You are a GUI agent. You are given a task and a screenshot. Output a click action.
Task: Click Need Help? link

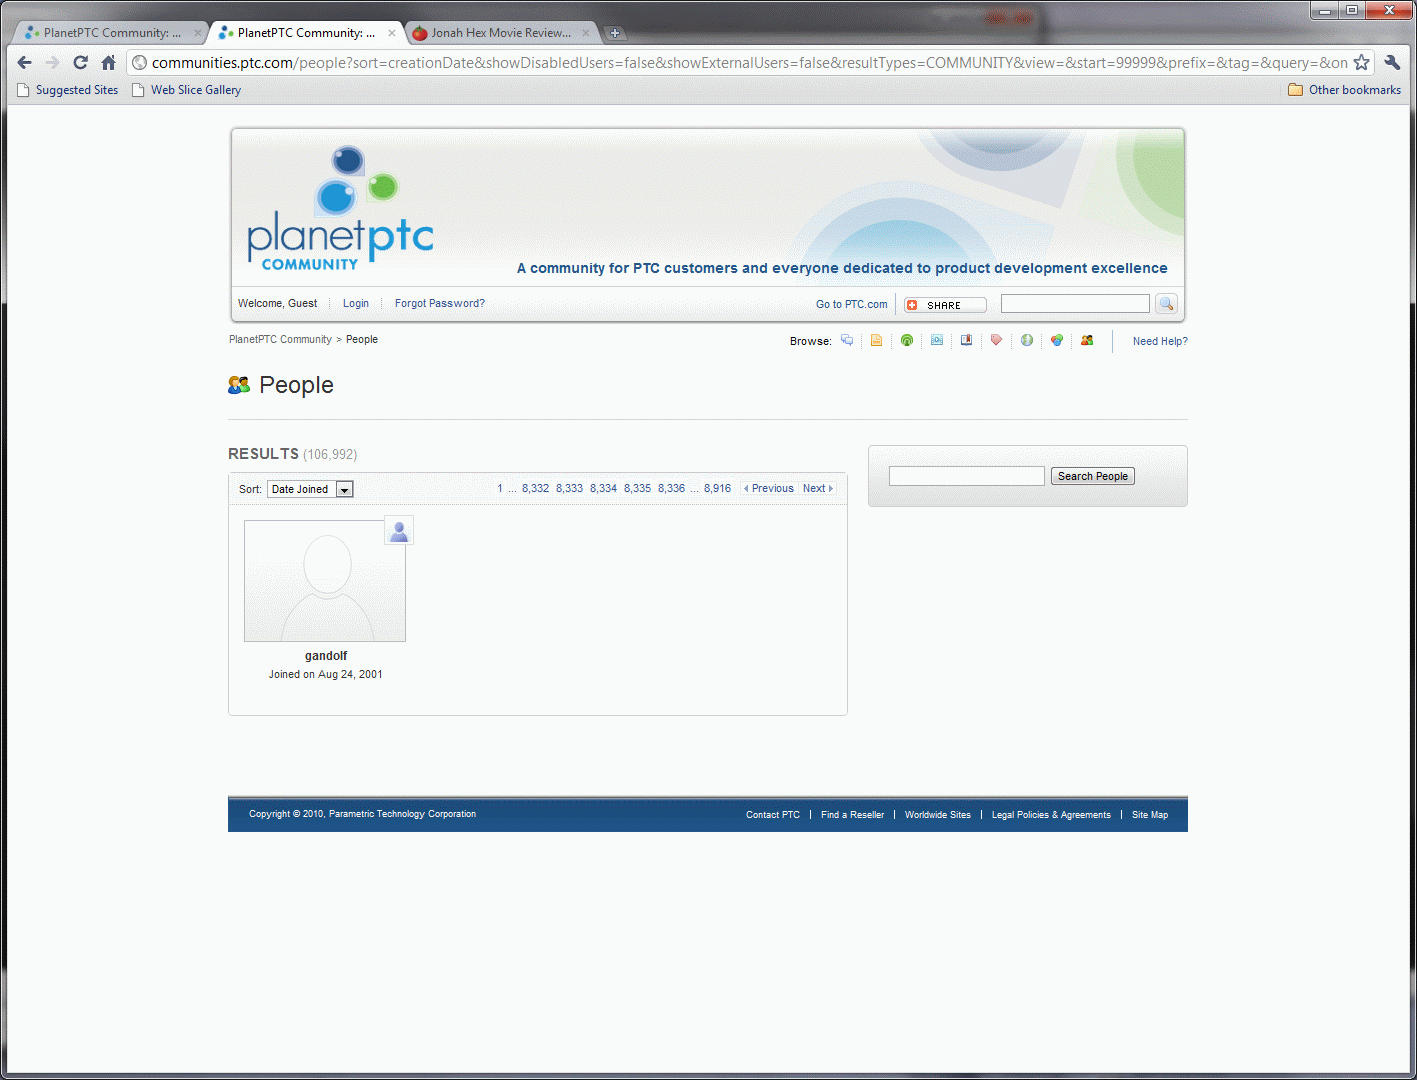(x=1160, y=341)
